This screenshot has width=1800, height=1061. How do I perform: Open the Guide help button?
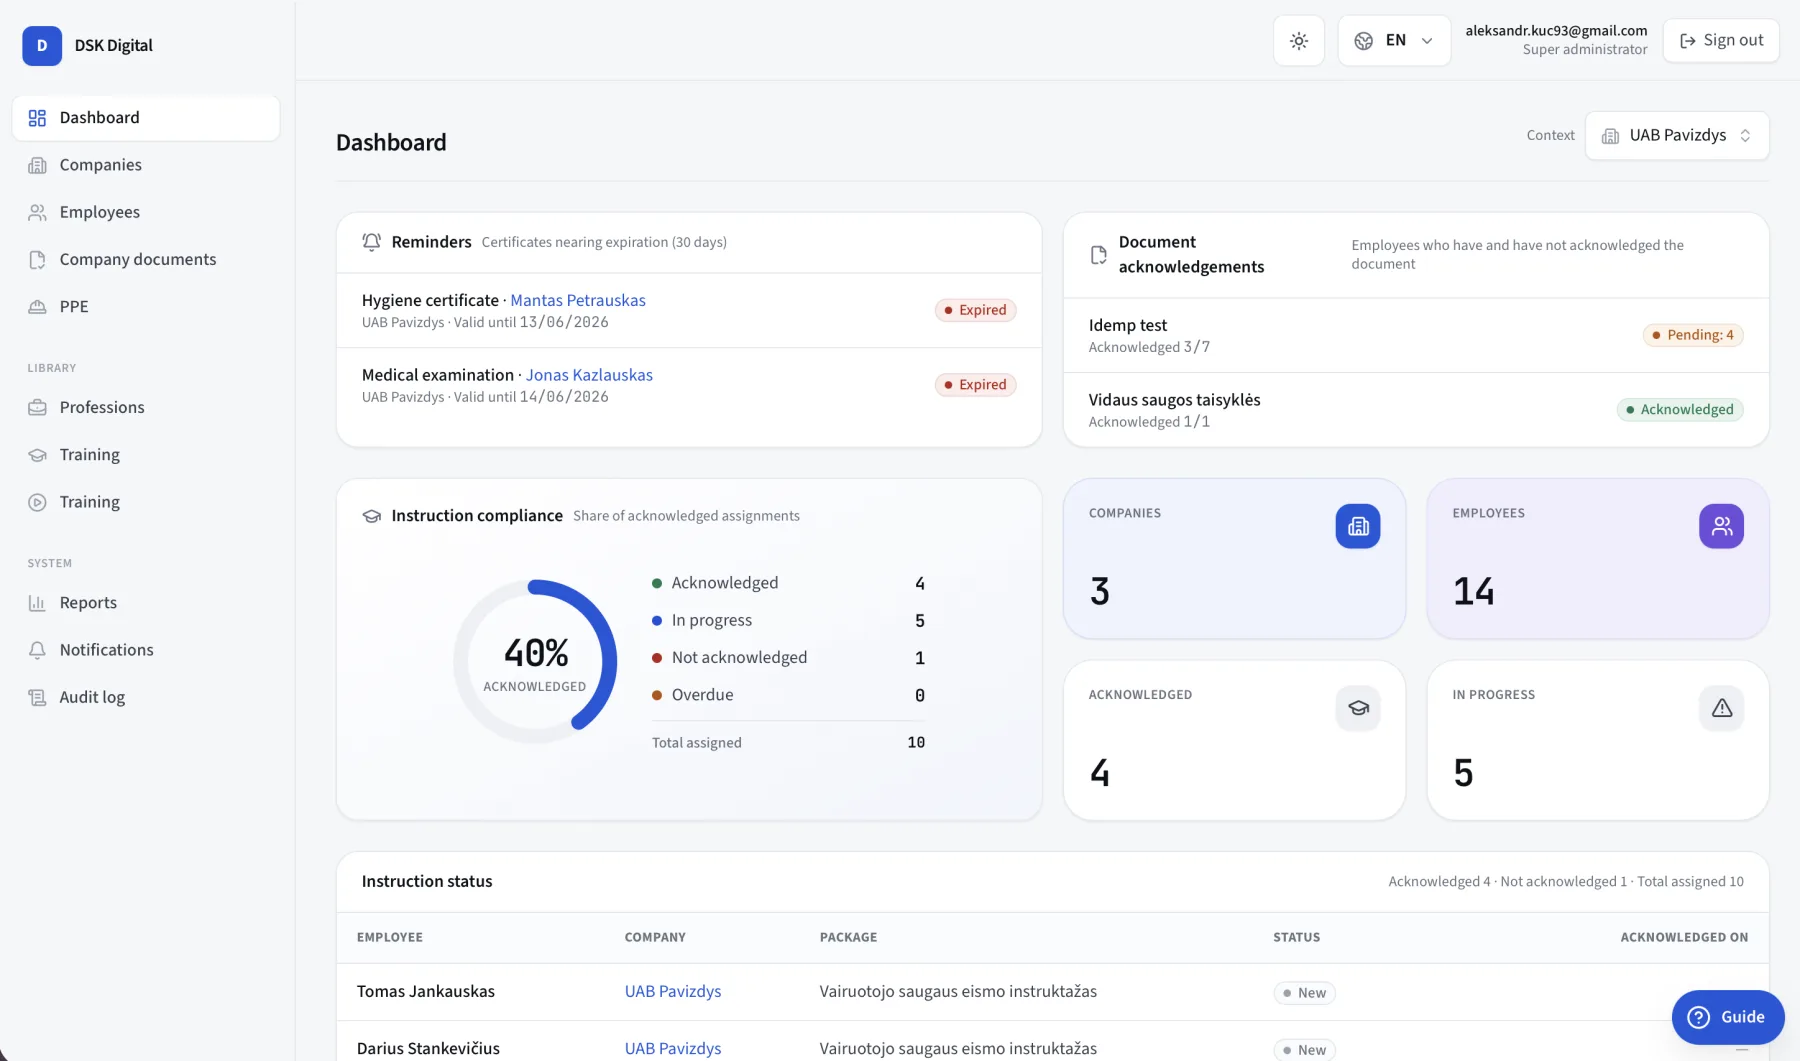click(1727, 1017)
